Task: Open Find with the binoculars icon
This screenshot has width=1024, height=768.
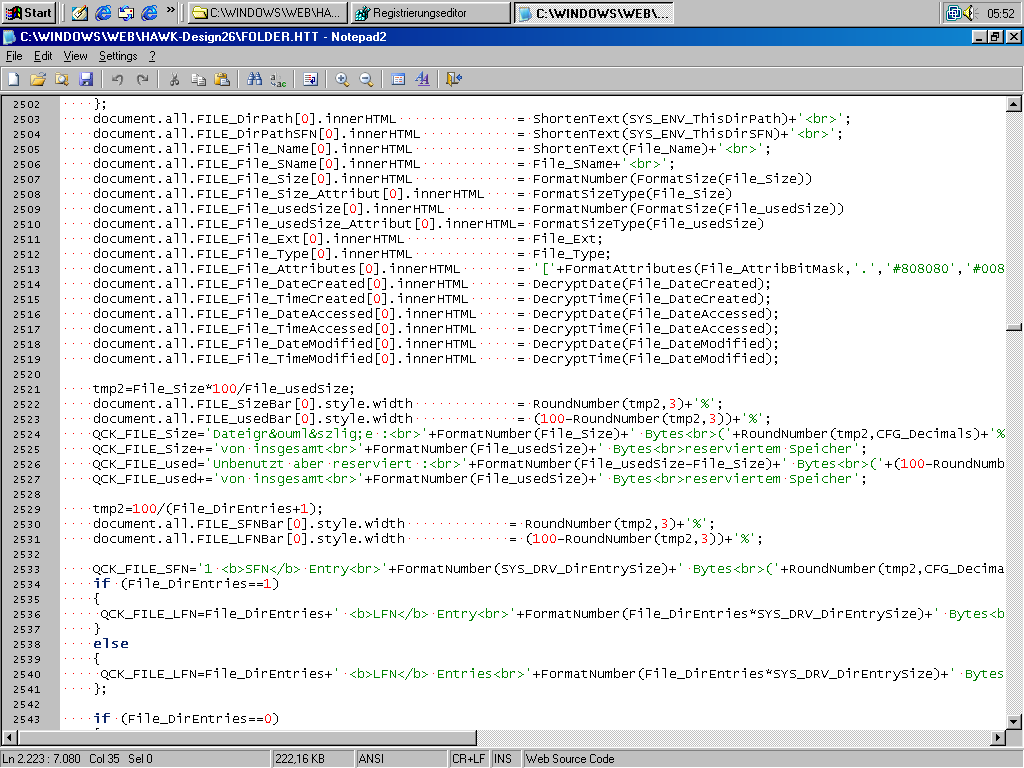Action: click(255, 79)
